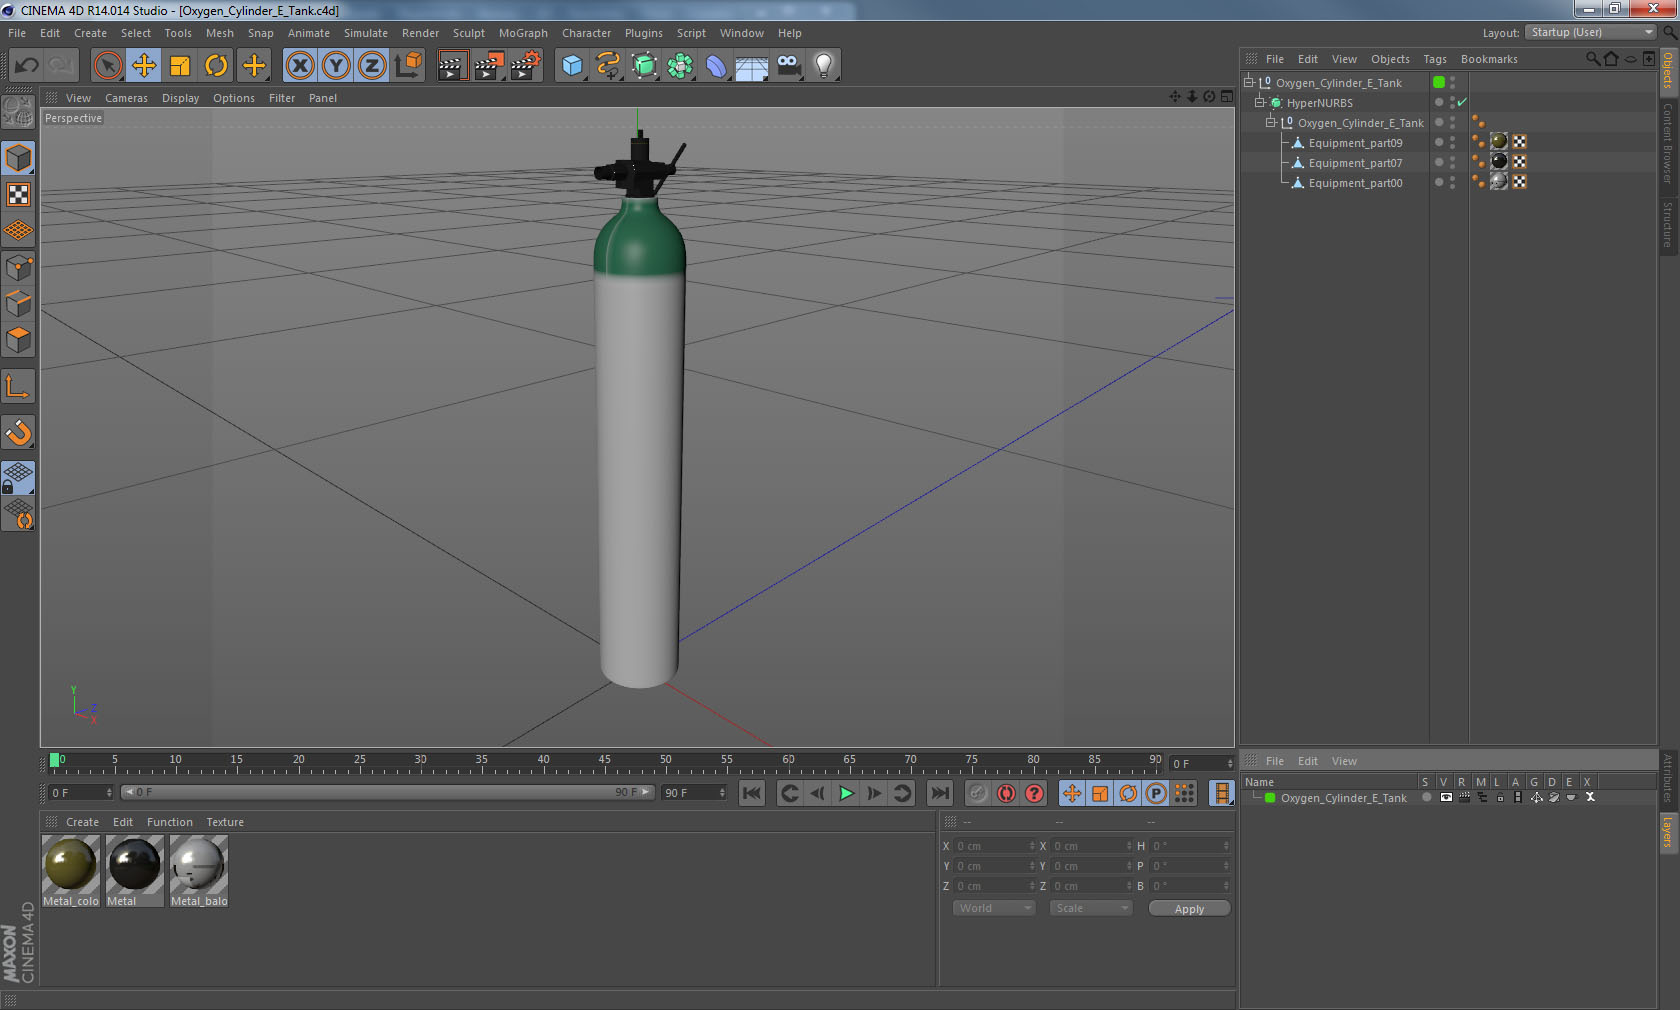Click rotation H input field
The height and width of the screenshot is (1010, 1680).
click(1190, 846)
